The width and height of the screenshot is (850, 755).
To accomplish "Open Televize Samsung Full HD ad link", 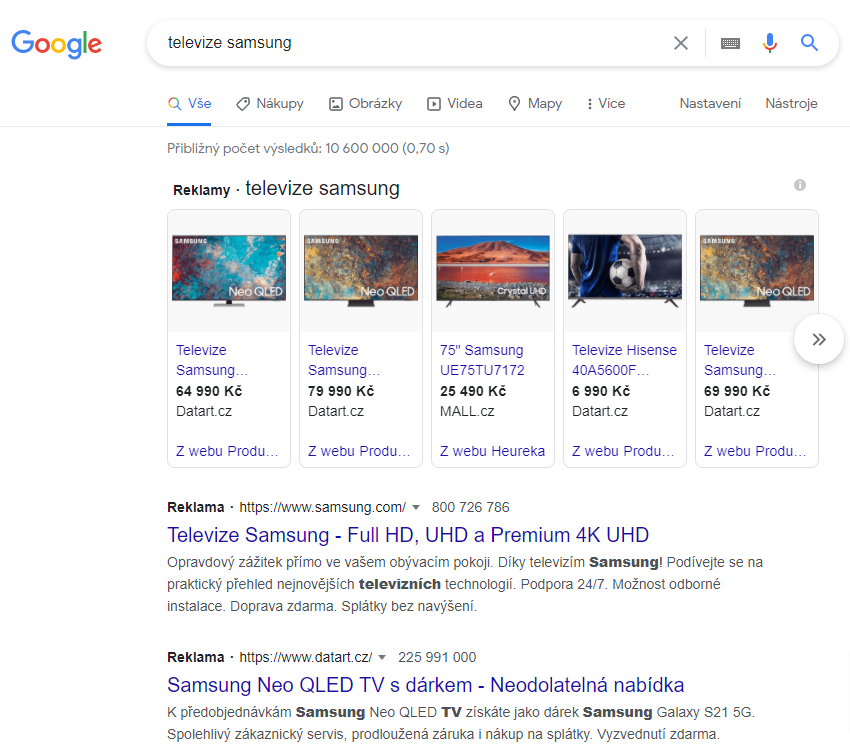I will click(408, 534).
